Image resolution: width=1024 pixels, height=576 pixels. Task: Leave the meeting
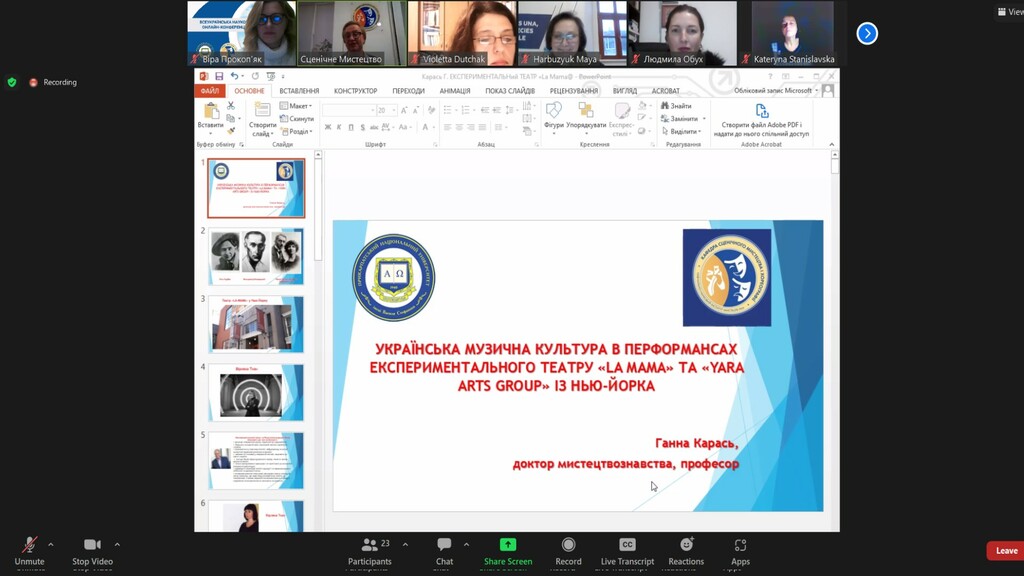pyautogui.click(x=1005, y=551)
